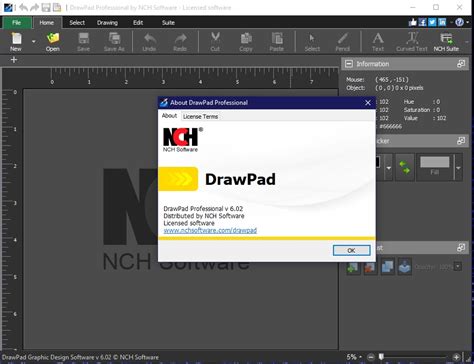Viewport: 474px width, 364px height.
Task: Switch to the Select ribbon tab
Action: click(x=77, y=23)
